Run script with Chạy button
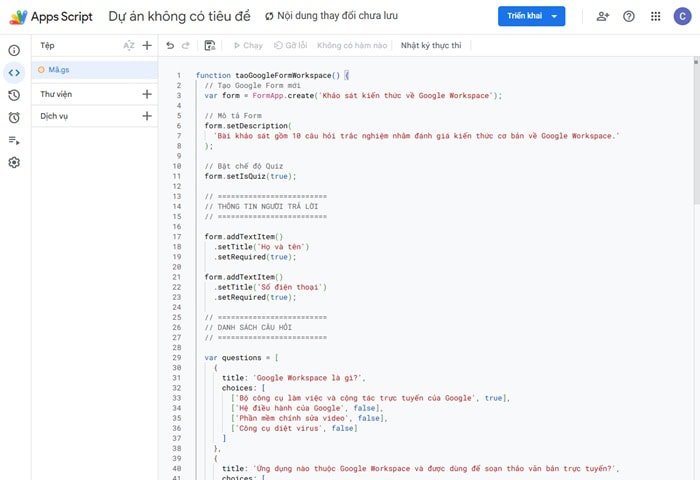 click(248, 46)
